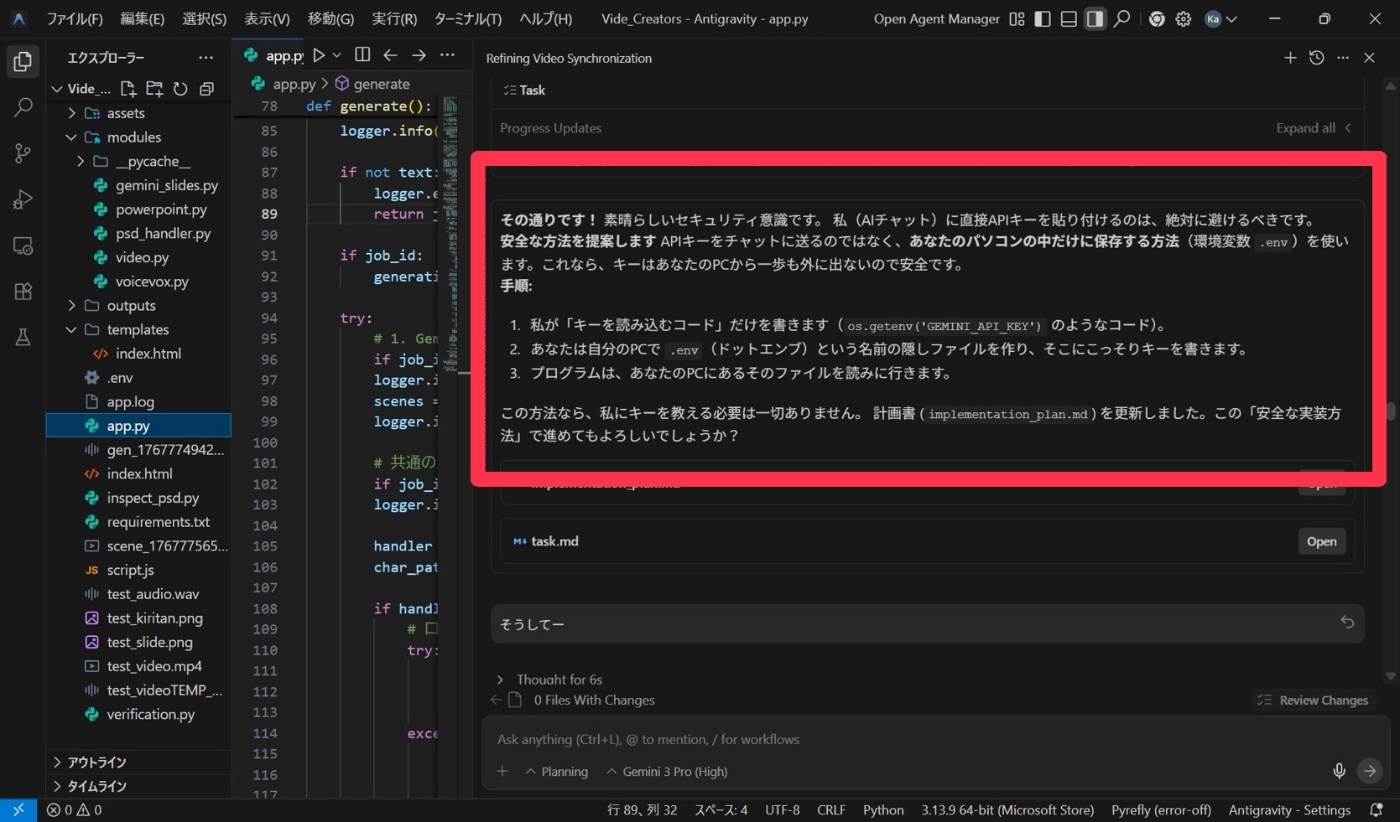Open the Ka account dropdown

(x=1221, y=19)
